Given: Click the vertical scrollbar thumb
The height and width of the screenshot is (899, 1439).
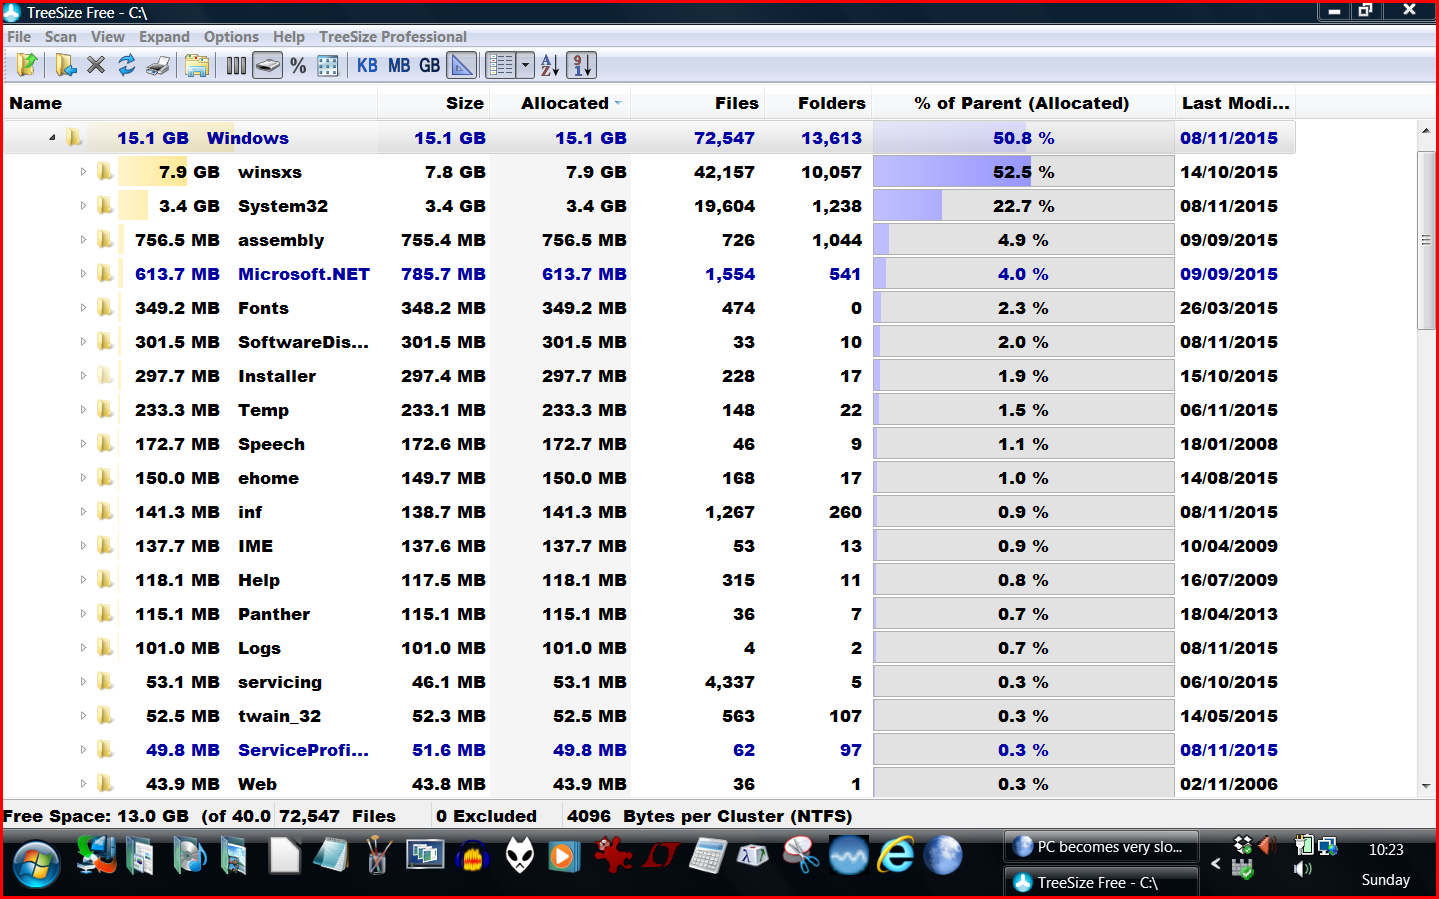Looking at the screenshot, I should coord(1427,240).
